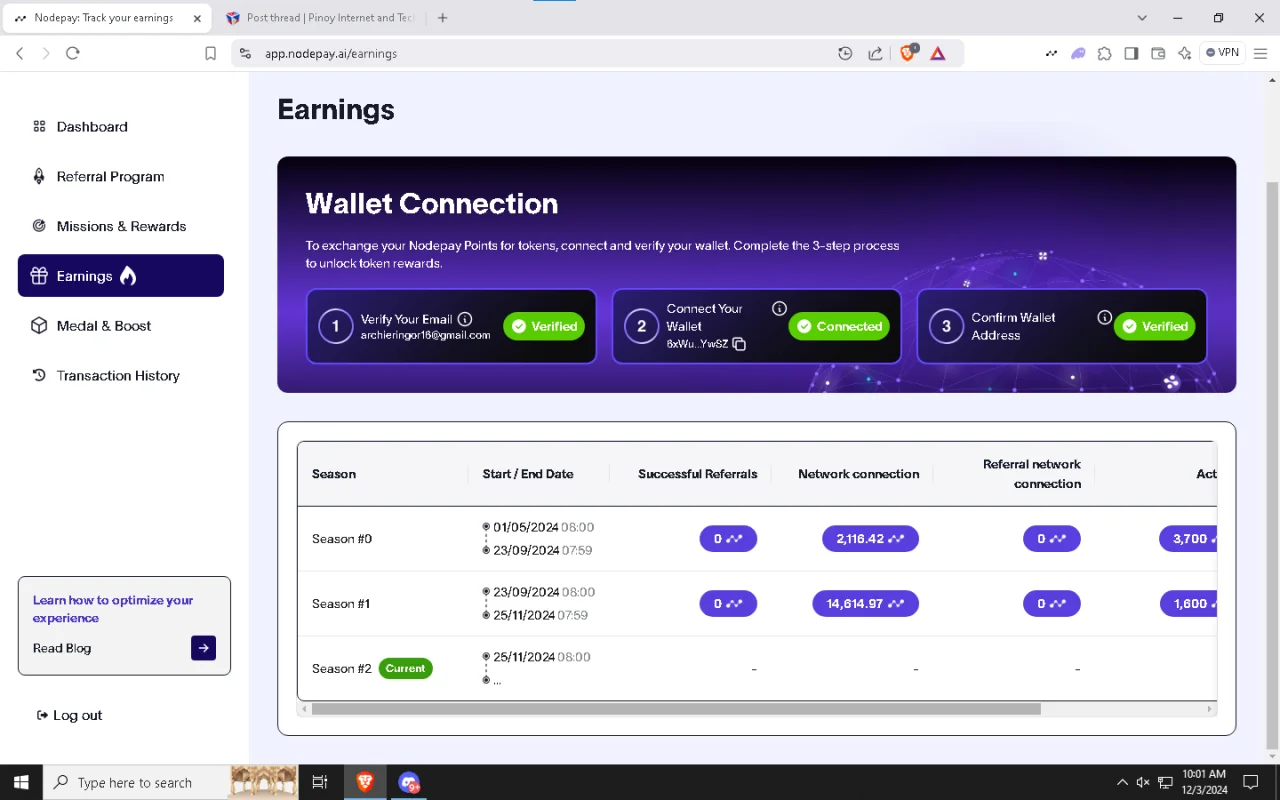The width and height of the screenshot is (1280, 800).
Task: Open Task View on taskbar
Action: [x=320, y=782]
